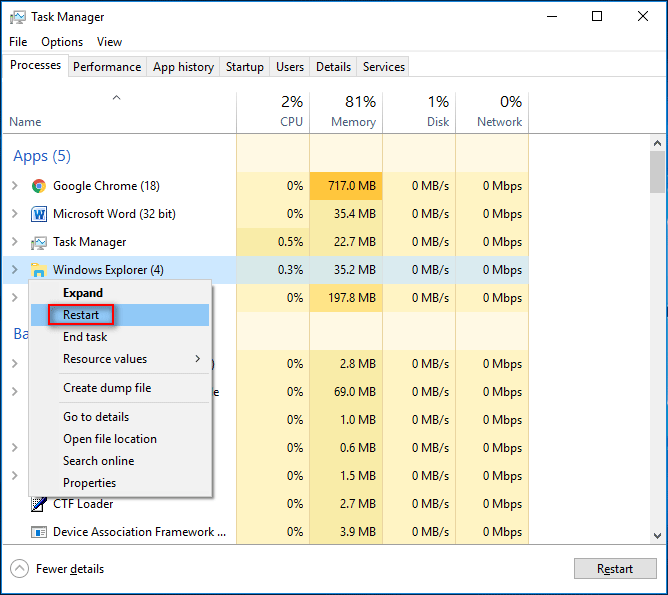This screenshot has width=668, height=595.
Task: Sort by the Network column header
Action: 492,112
